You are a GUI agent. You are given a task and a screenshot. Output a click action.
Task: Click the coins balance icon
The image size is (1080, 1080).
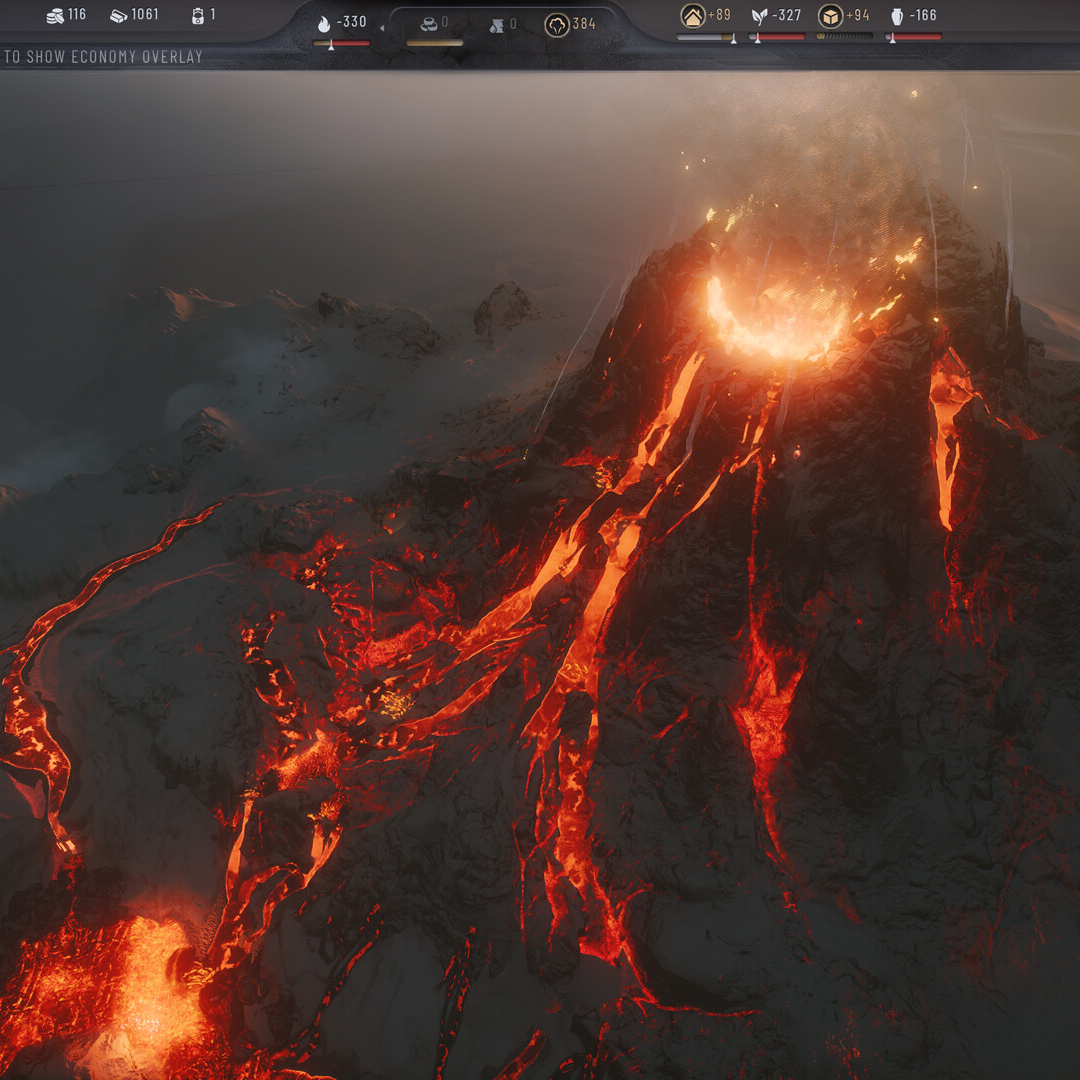tap(54, 15)
